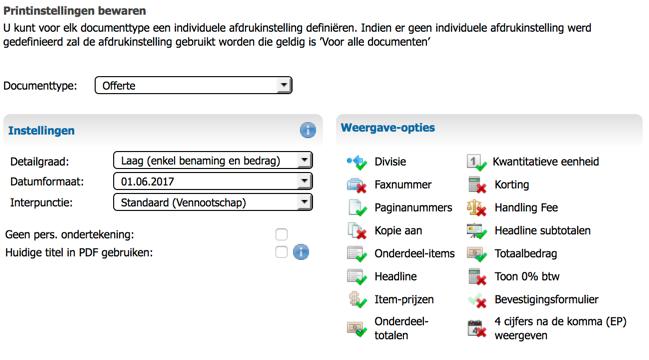
Task: Toggle the Toon 0% btw icon
Action: click(x=476, y=277)
